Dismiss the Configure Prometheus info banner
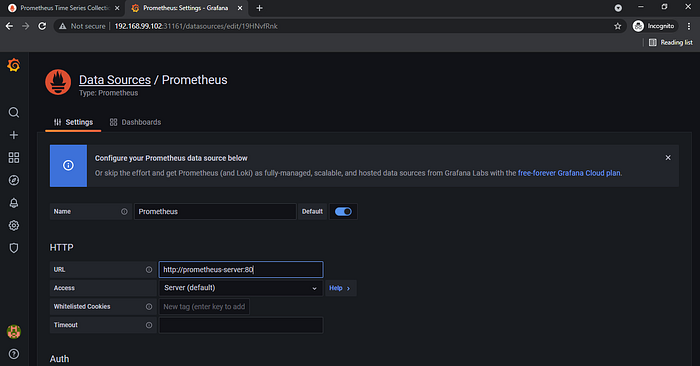Viewport: 700px width, 366px height. [668, 158]
